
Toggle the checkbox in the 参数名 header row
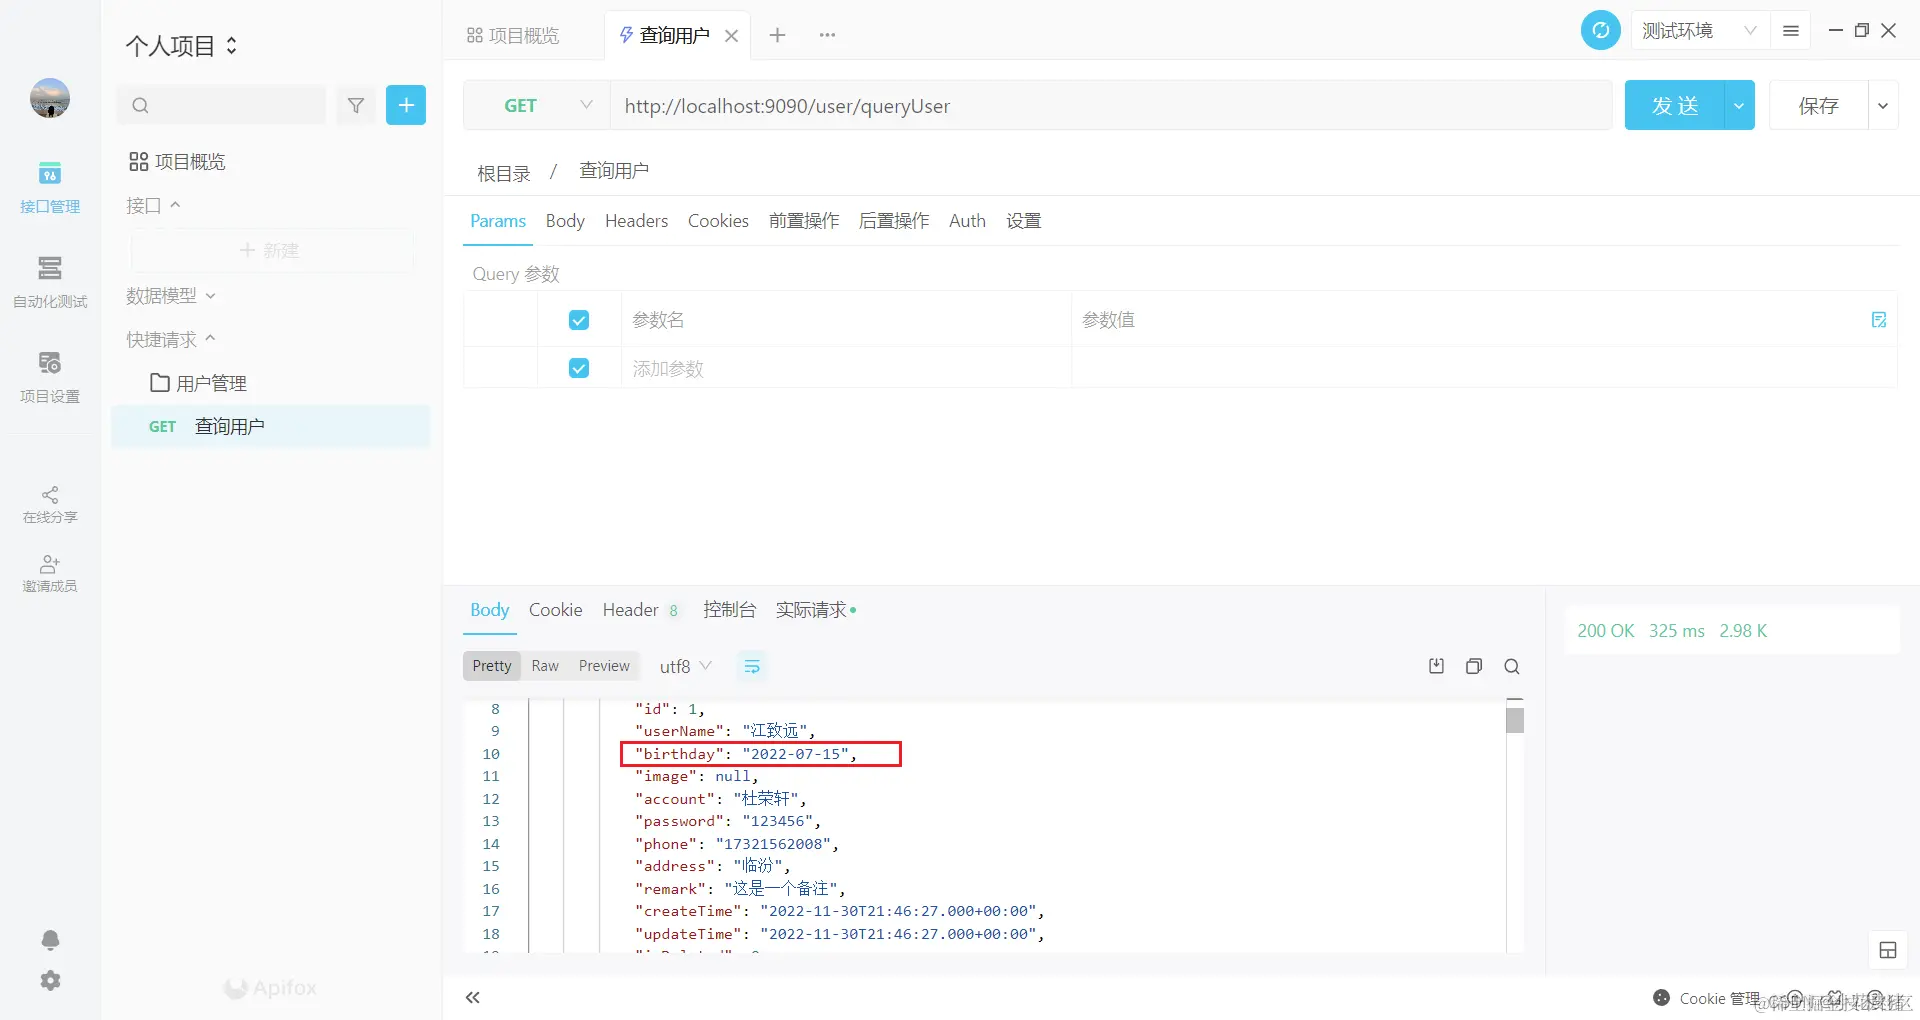579,320
